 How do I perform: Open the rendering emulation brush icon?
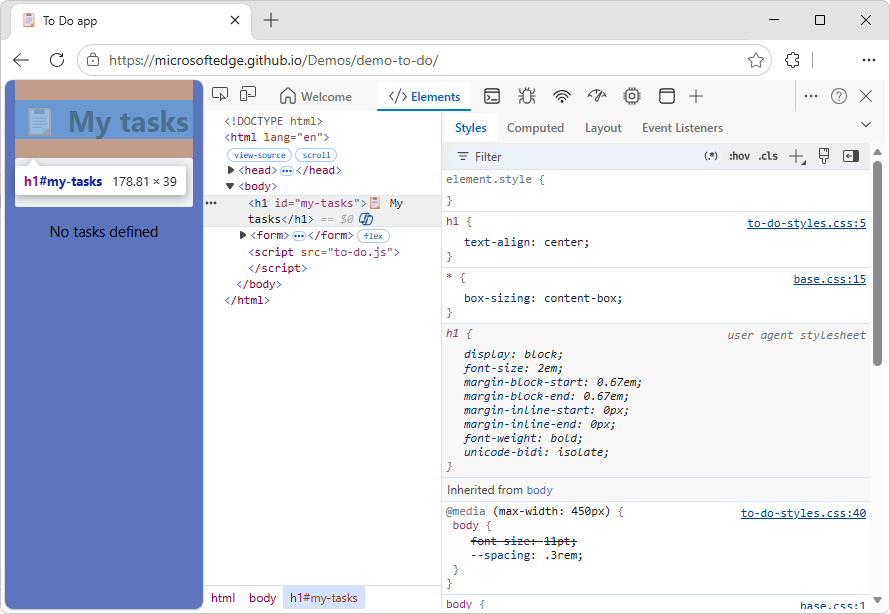pyautogui.click(x=824, y=156)
